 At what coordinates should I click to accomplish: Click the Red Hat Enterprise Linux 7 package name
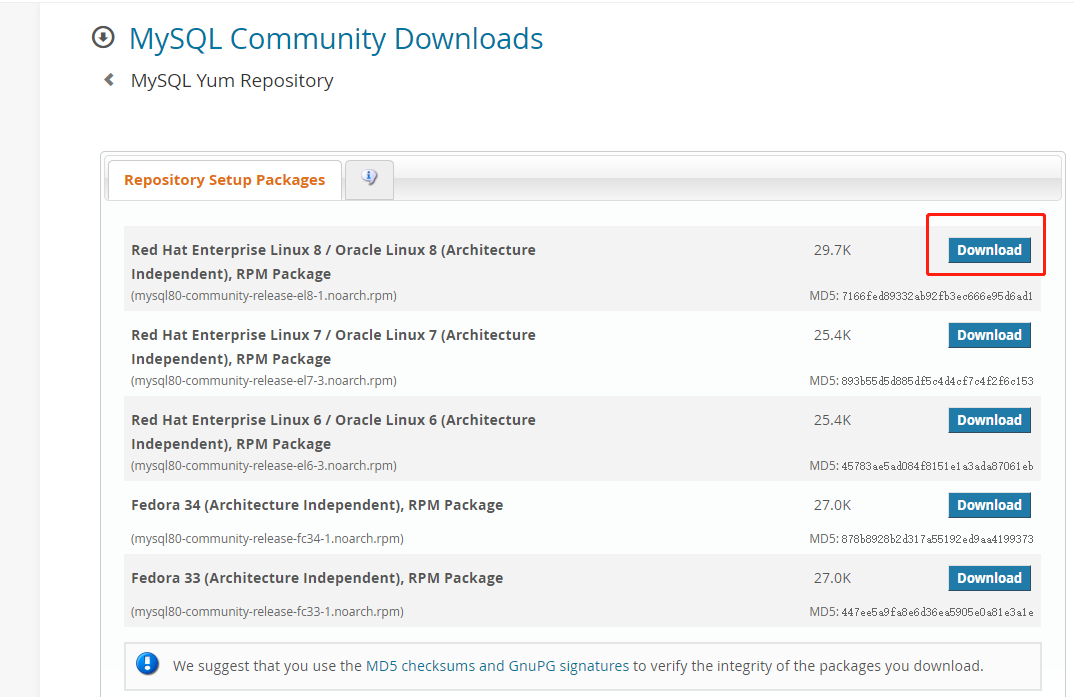[x=334, y=346]
